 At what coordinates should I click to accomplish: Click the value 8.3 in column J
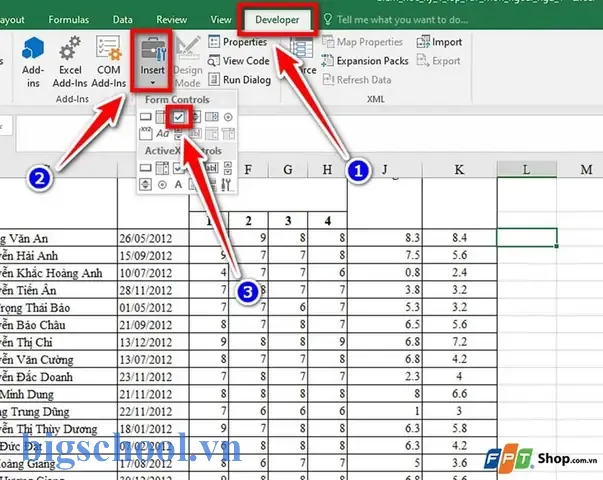click(385, 238)
